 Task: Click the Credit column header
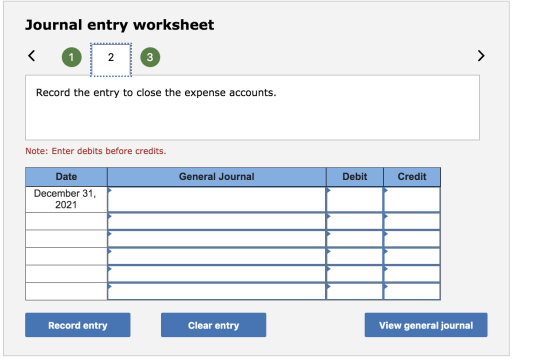point(412,177)
